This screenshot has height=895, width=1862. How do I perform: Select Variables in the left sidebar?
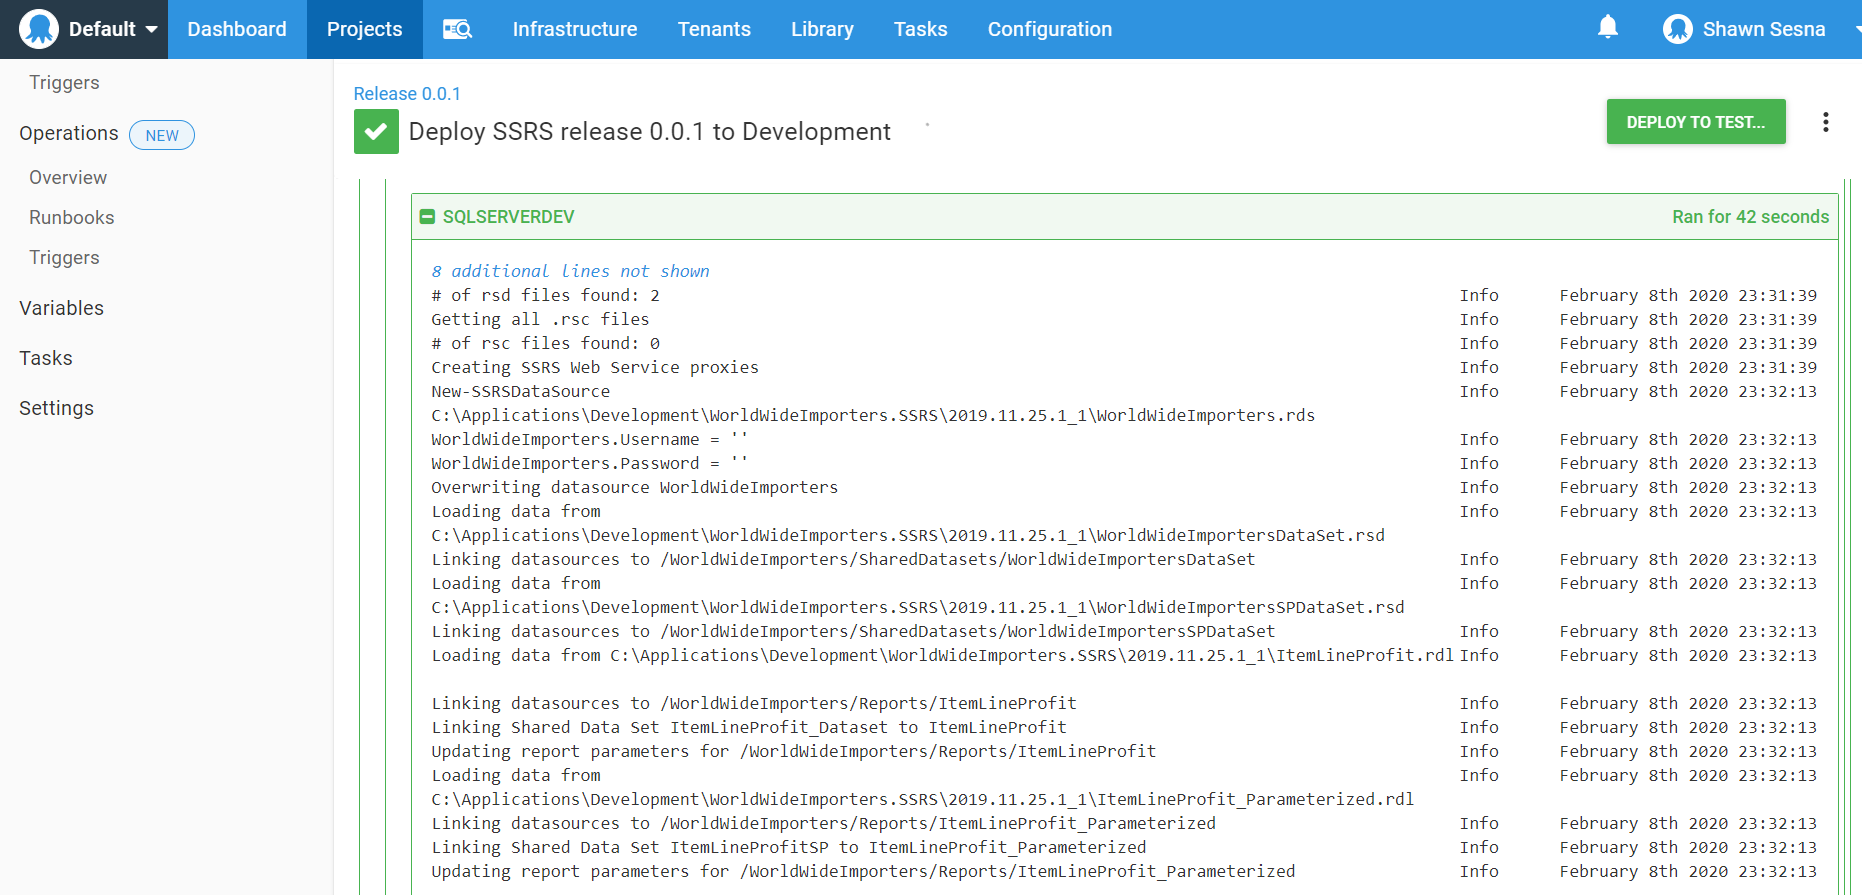62,308
